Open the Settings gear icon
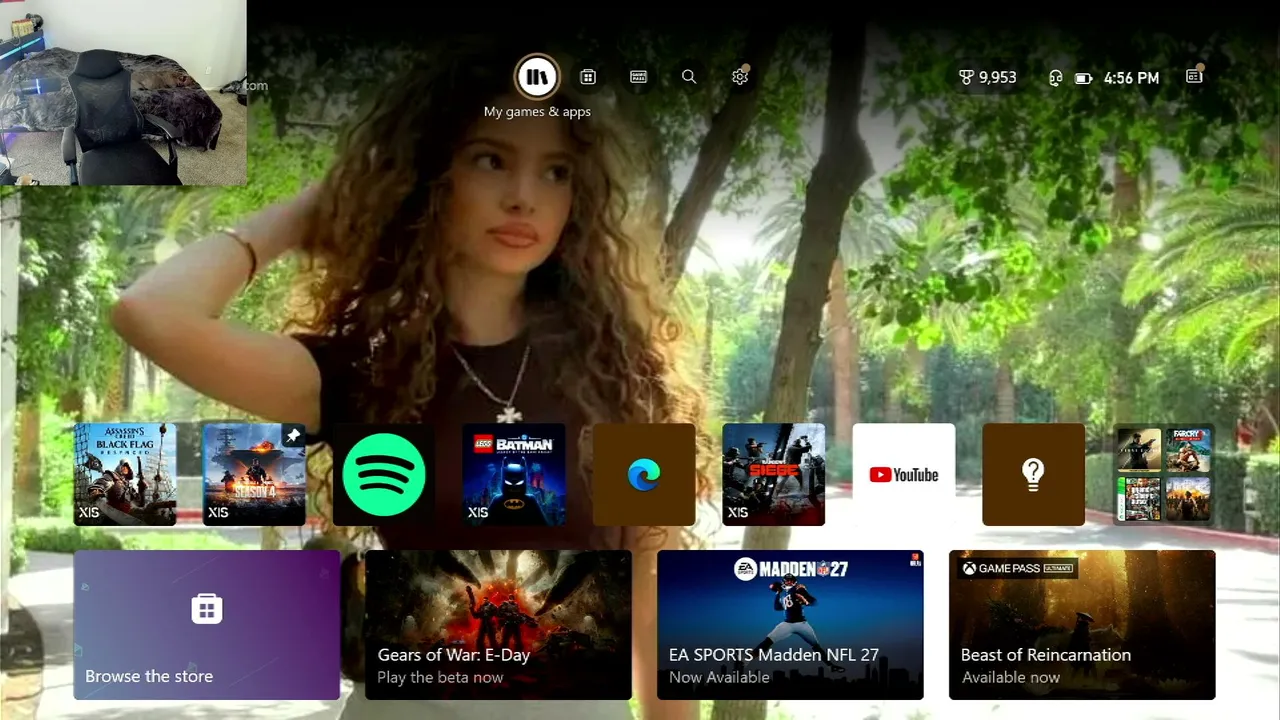The image size is (1280, 720). 740,77
